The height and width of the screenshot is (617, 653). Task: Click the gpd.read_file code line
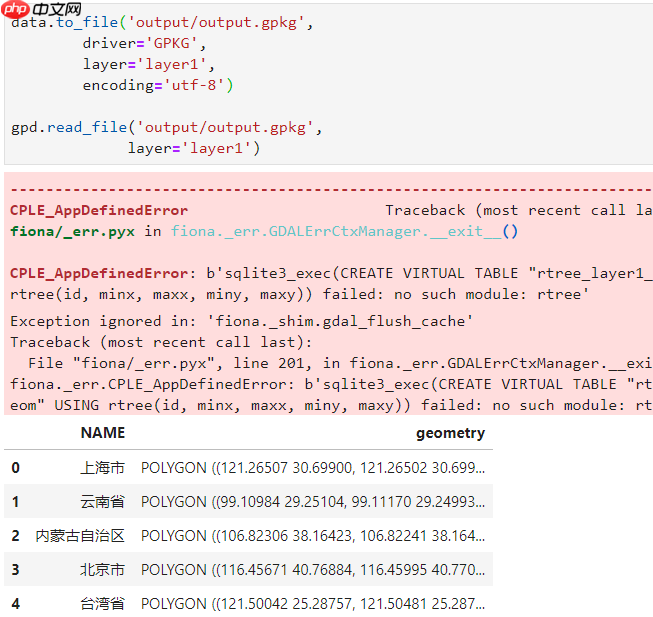point(166,127)
